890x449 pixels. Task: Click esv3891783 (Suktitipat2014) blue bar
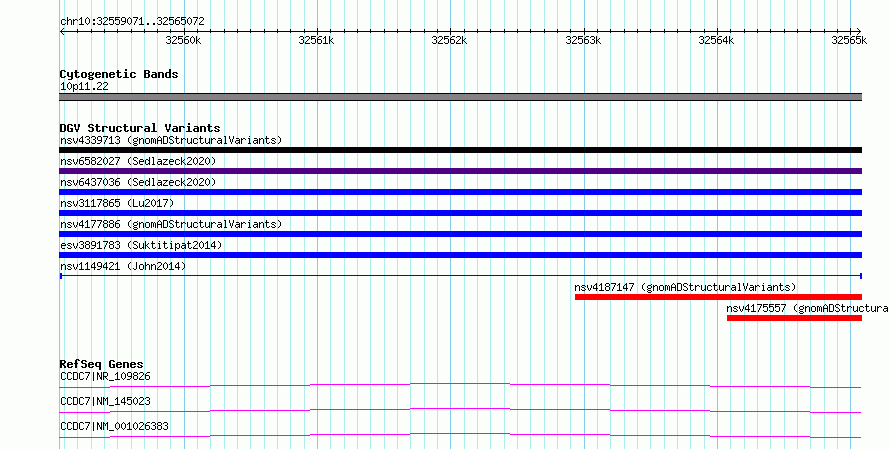(x=460, y=255)
